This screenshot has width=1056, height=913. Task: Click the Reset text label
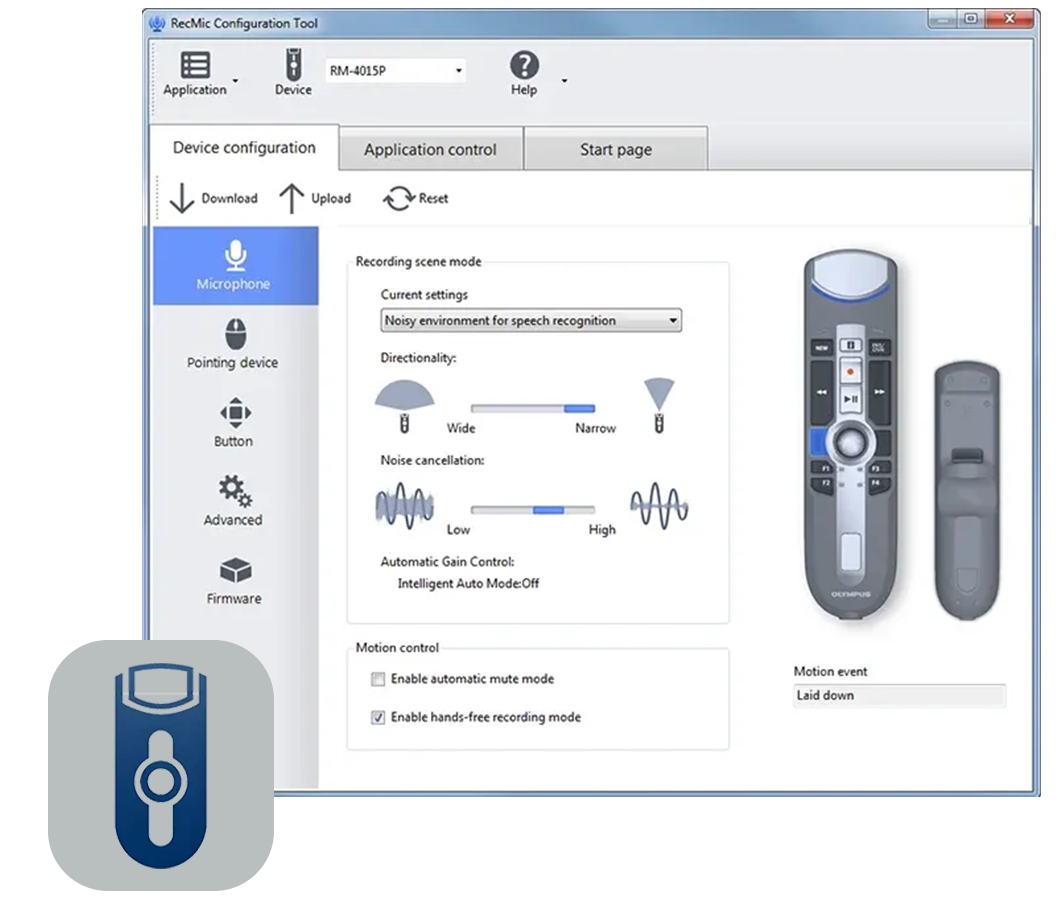(433, 199)
